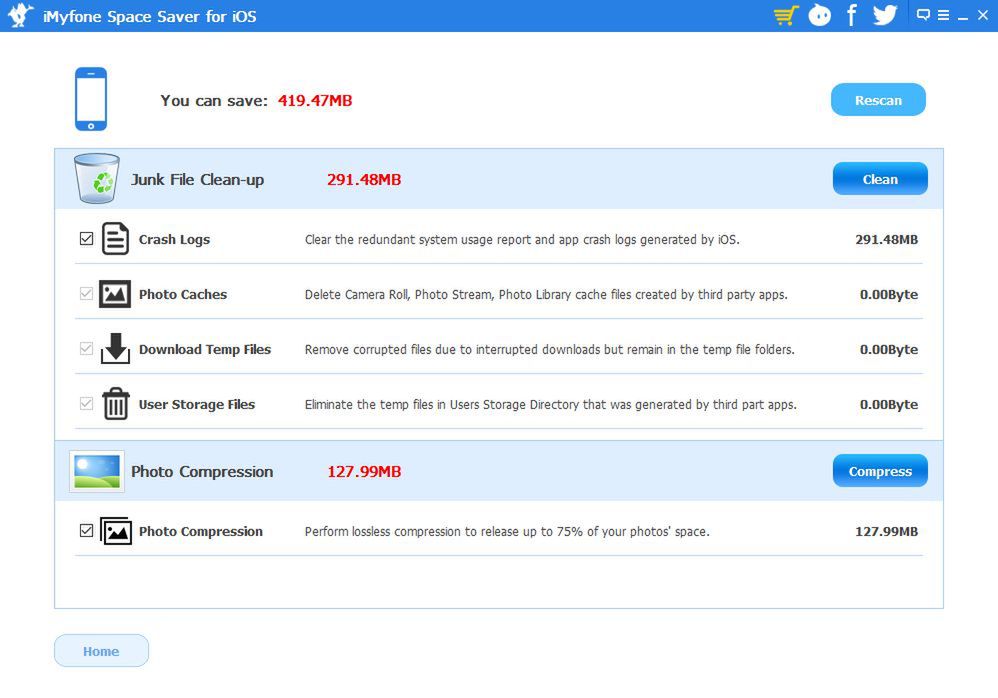
Task: Click the Photo Caches image icon
Action: coord(115,294)
